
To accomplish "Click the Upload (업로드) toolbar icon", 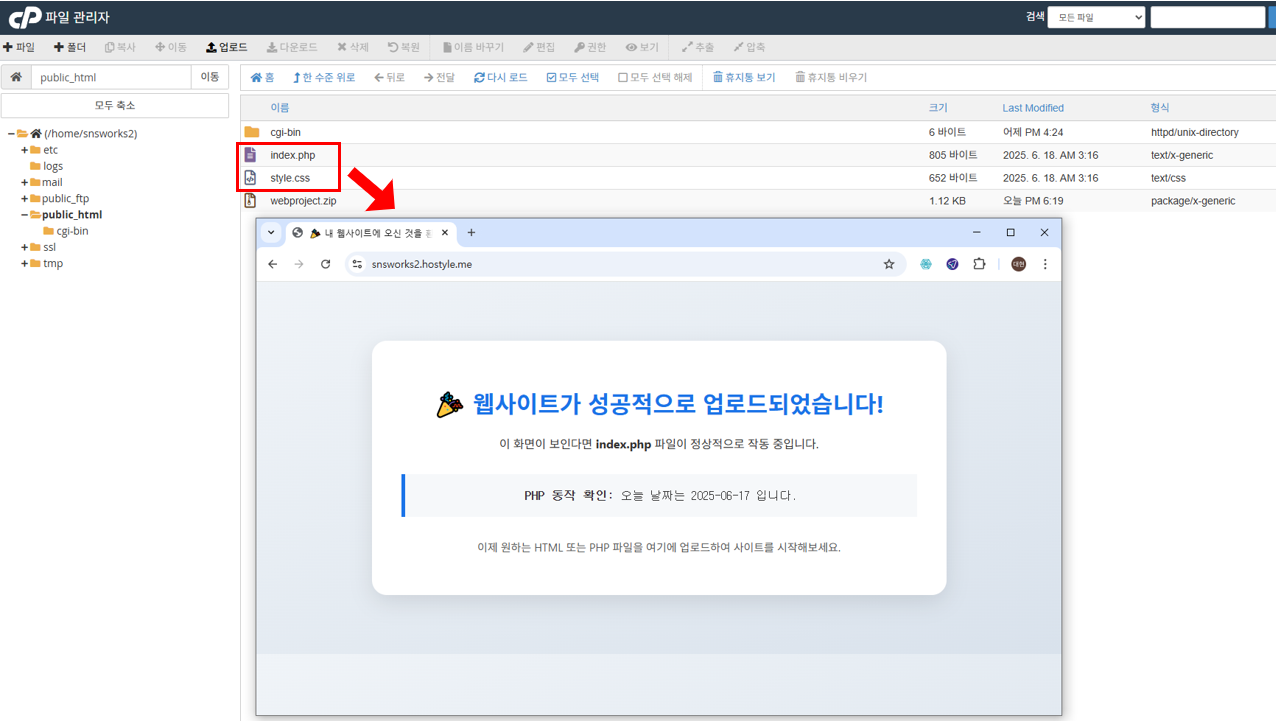I will (x=226, y=47).
